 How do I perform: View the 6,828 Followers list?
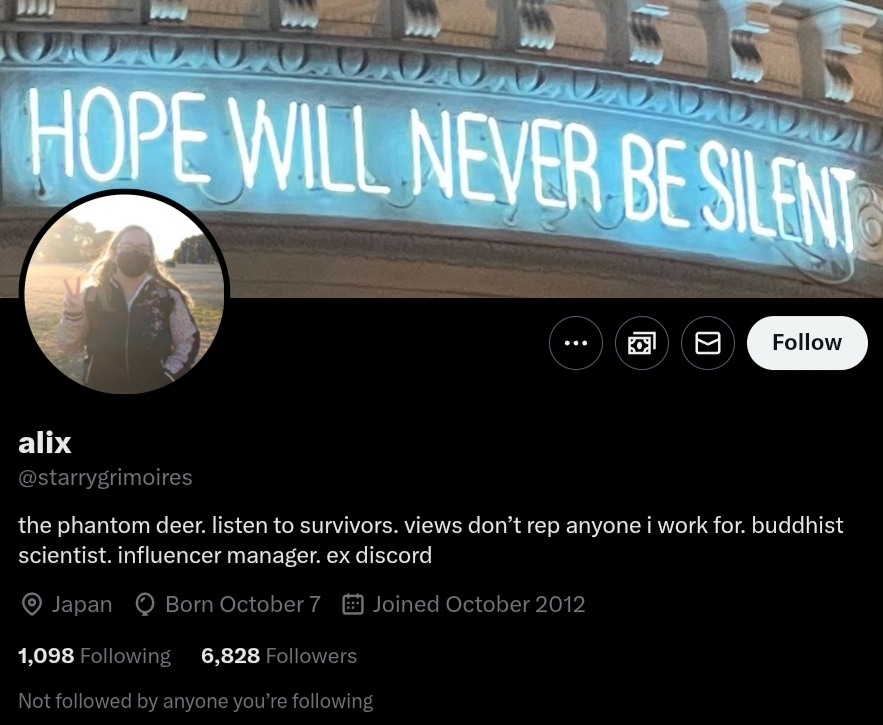[279, 656]
